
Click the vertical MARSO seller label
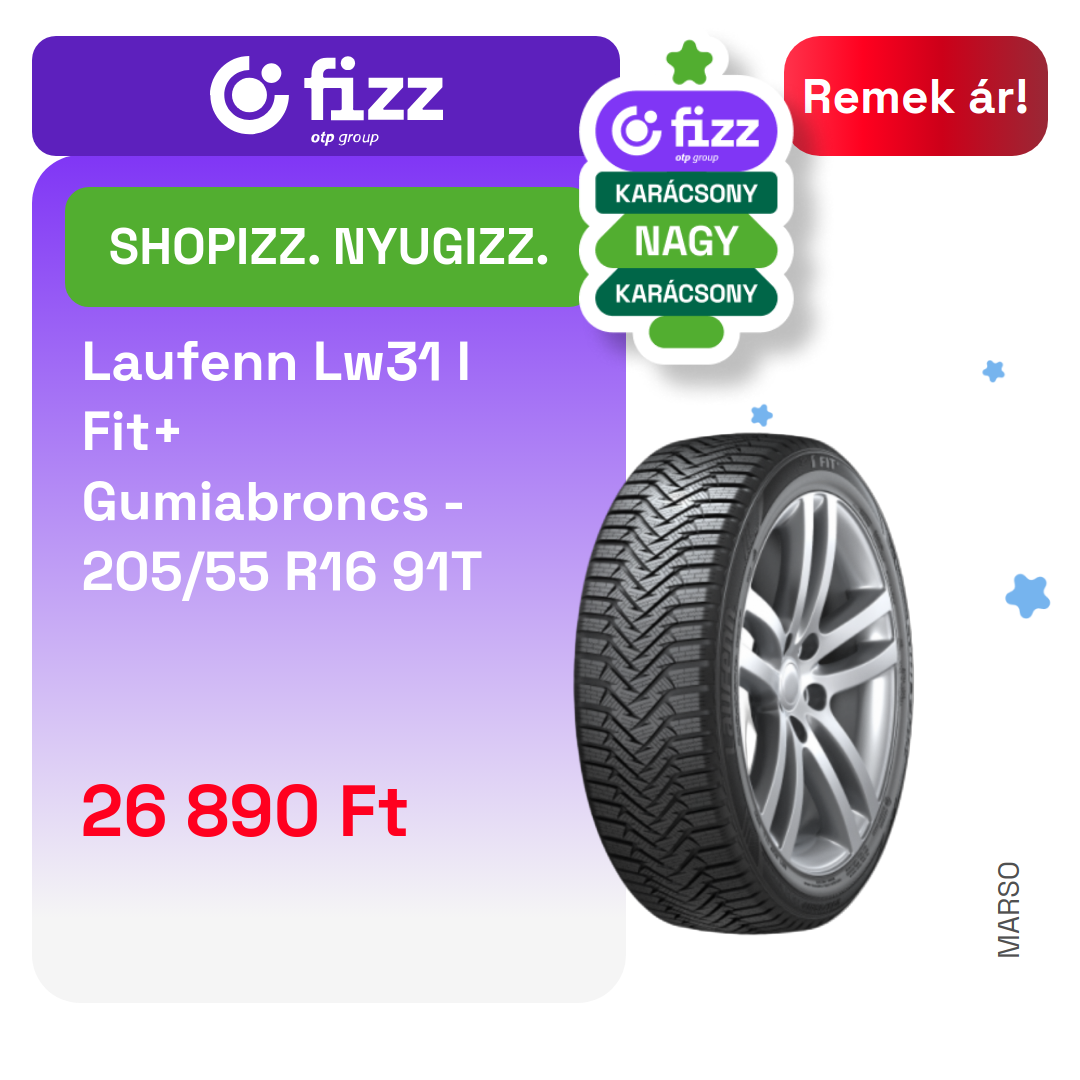(1008, 910)
